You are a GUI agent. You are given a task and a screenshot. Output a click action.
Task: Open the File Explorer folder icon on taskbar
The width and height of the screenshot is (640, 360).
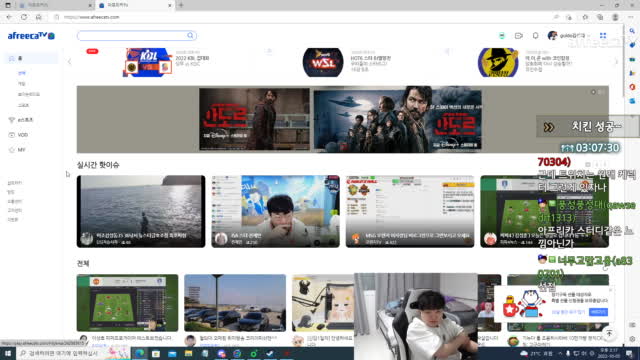[188, 353]
